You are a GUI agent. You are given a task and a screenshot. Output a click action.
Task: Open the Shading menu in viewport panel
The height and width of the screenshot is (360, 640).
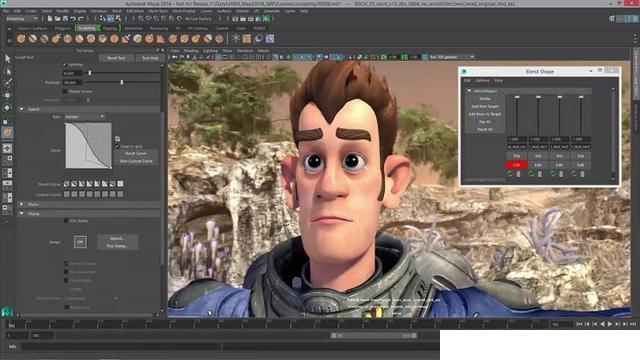tap(191, 51)
